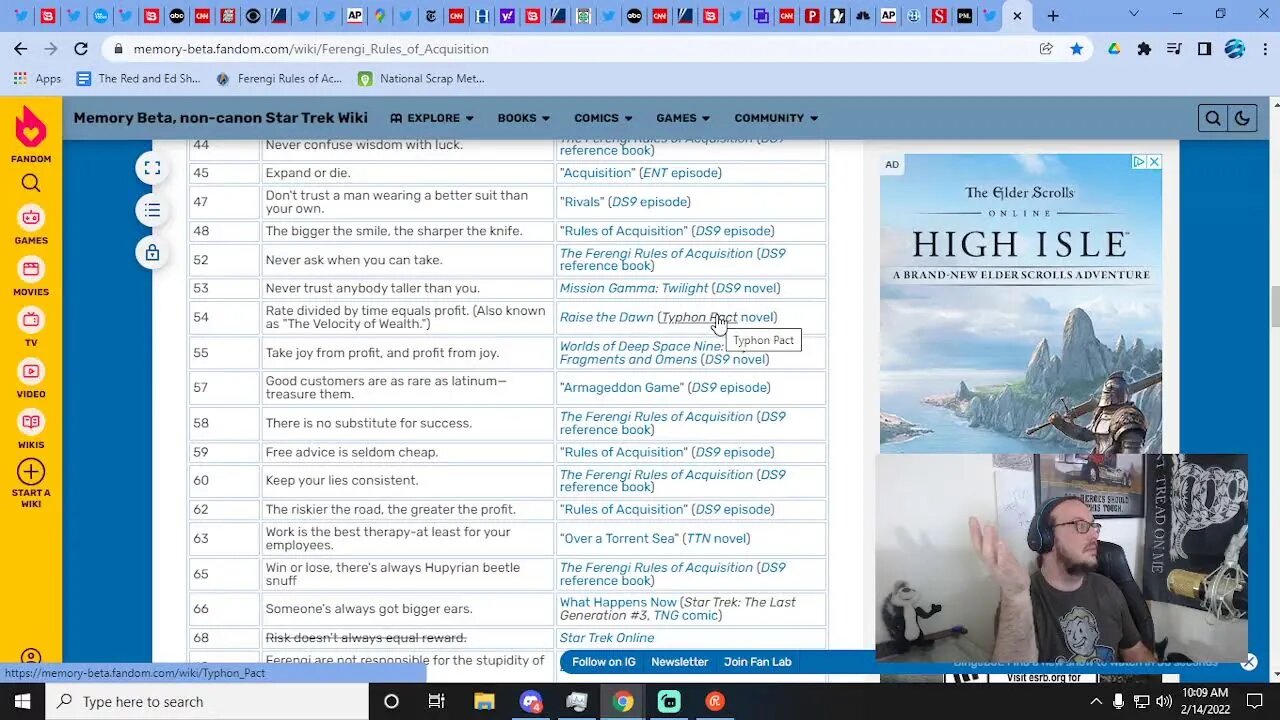The height and width of the screenshot is (720, 1280).
Task: Switch to Chrome on the taskbar
Action: [623, 701]
